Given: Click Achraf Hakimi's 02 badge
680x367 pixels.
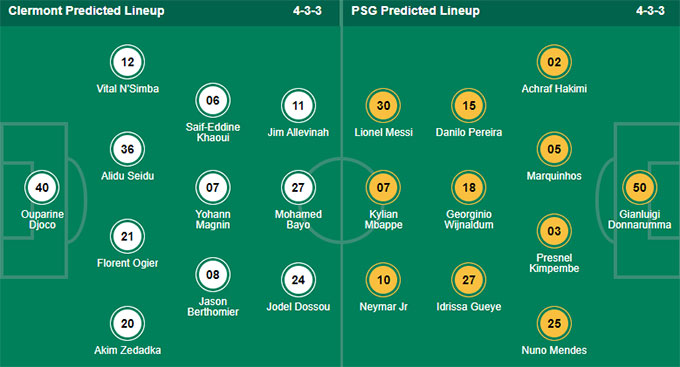Looking at the screenshot, I should pyautogui.click(x=554, y=62).
